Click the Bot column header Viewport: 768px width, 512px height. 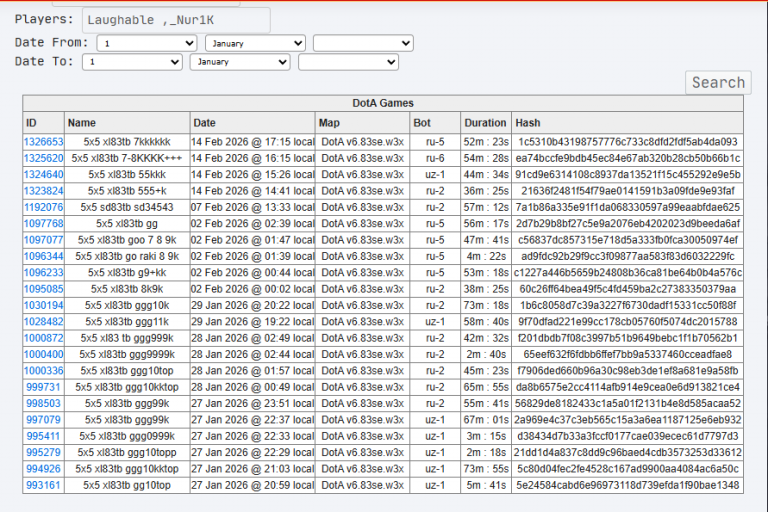(x=435, y=123)
